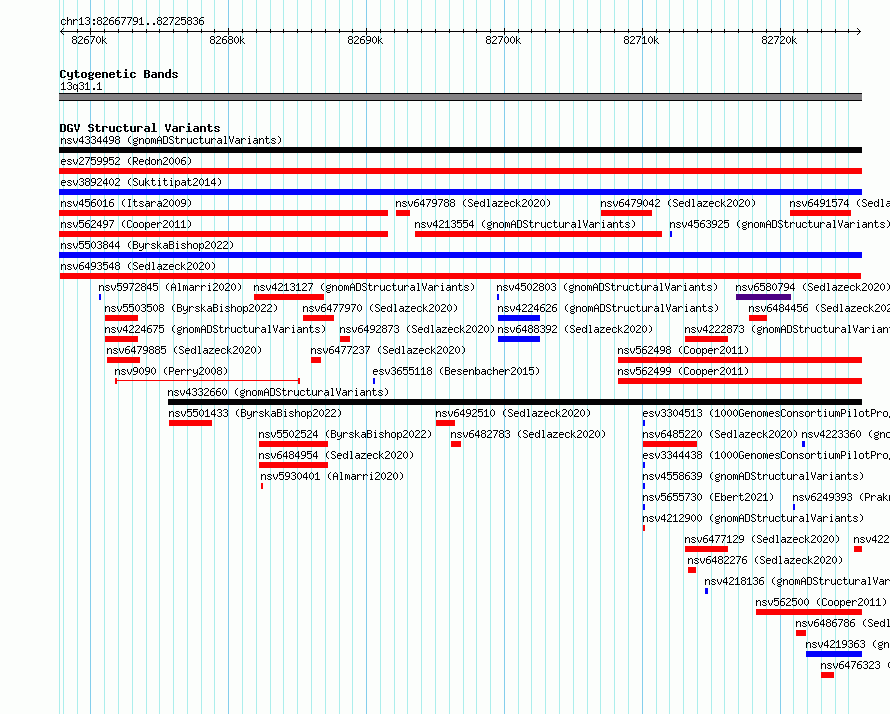Open nsv562497 (Cooper2011) variant

(x=126, y=224)
